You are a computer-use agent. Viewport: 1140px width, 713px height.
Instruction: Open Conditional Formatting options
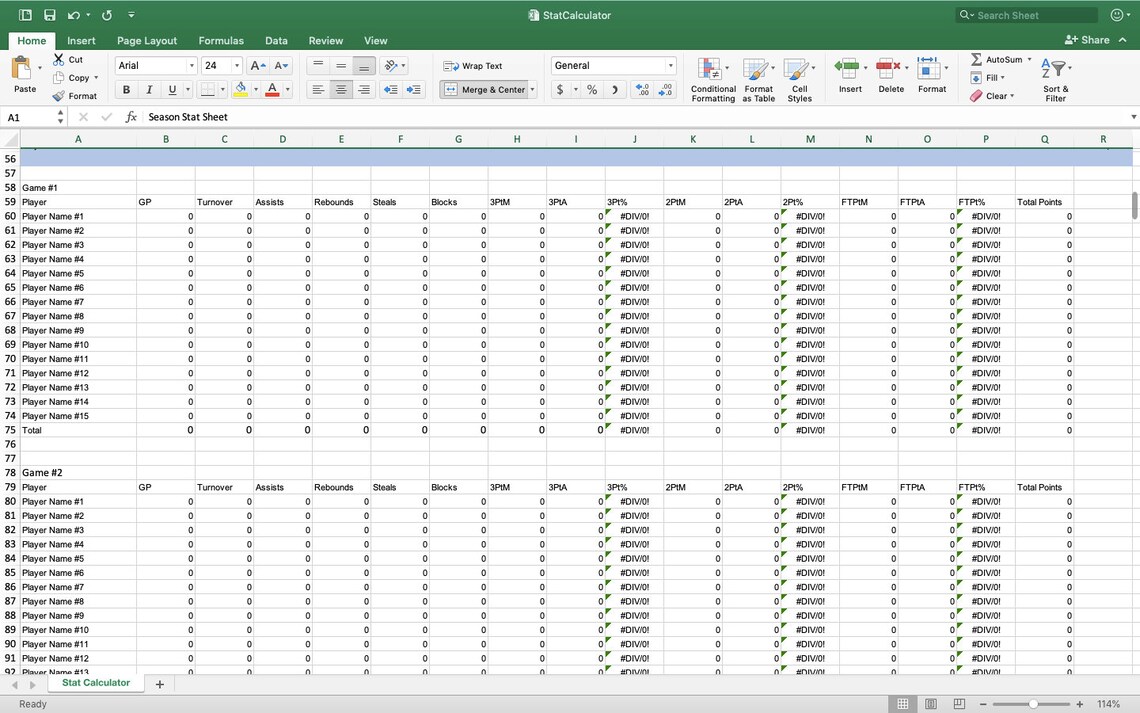(x=712, y=78)
